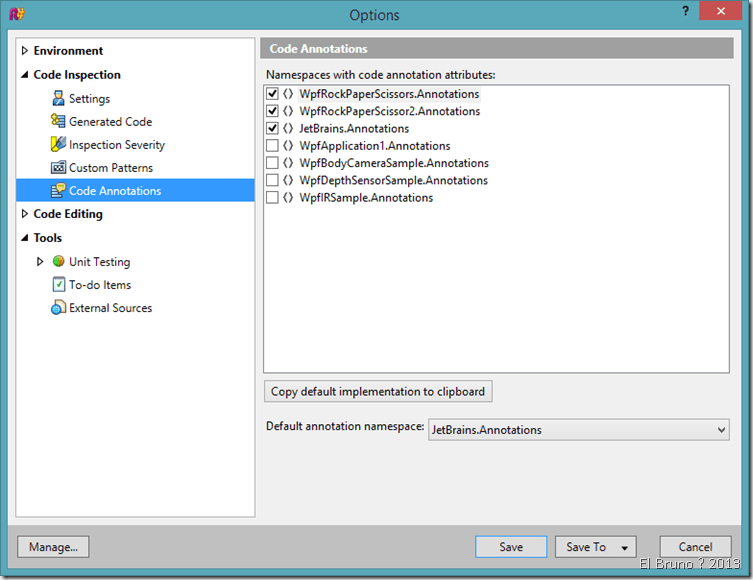Click the ReSharper icon in title bar
Viewport: 753px width, 580px height.
[x=18, y=14]
